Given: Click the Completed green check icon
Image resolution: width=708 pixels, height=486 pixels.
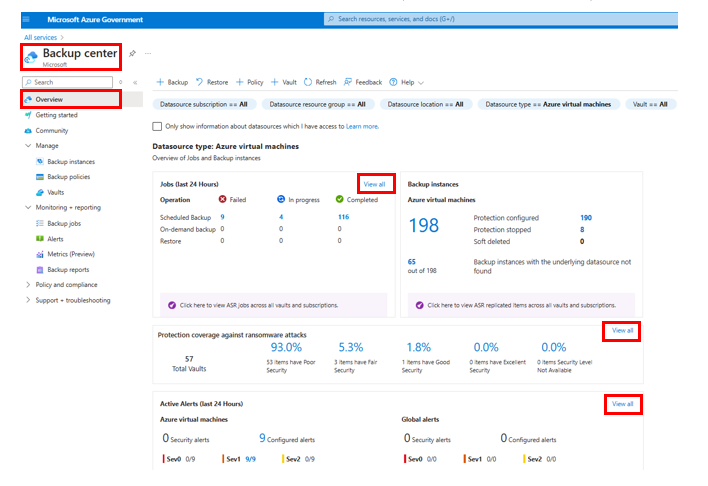Looking at the screenshot, I should tap(340, 199).
